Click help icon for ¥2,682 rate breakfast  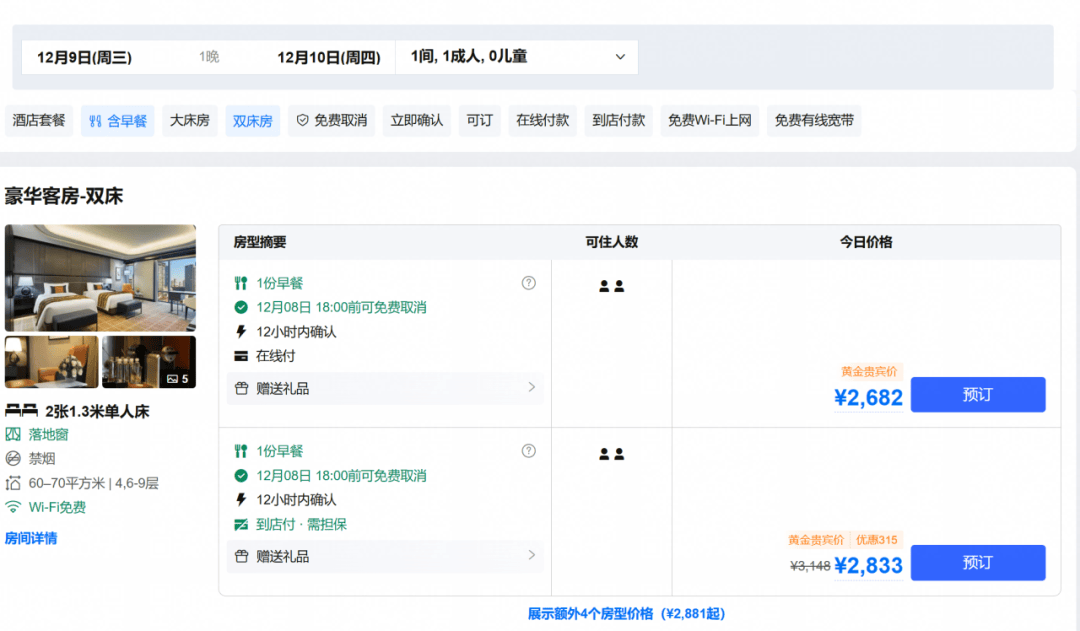[528, 283]
